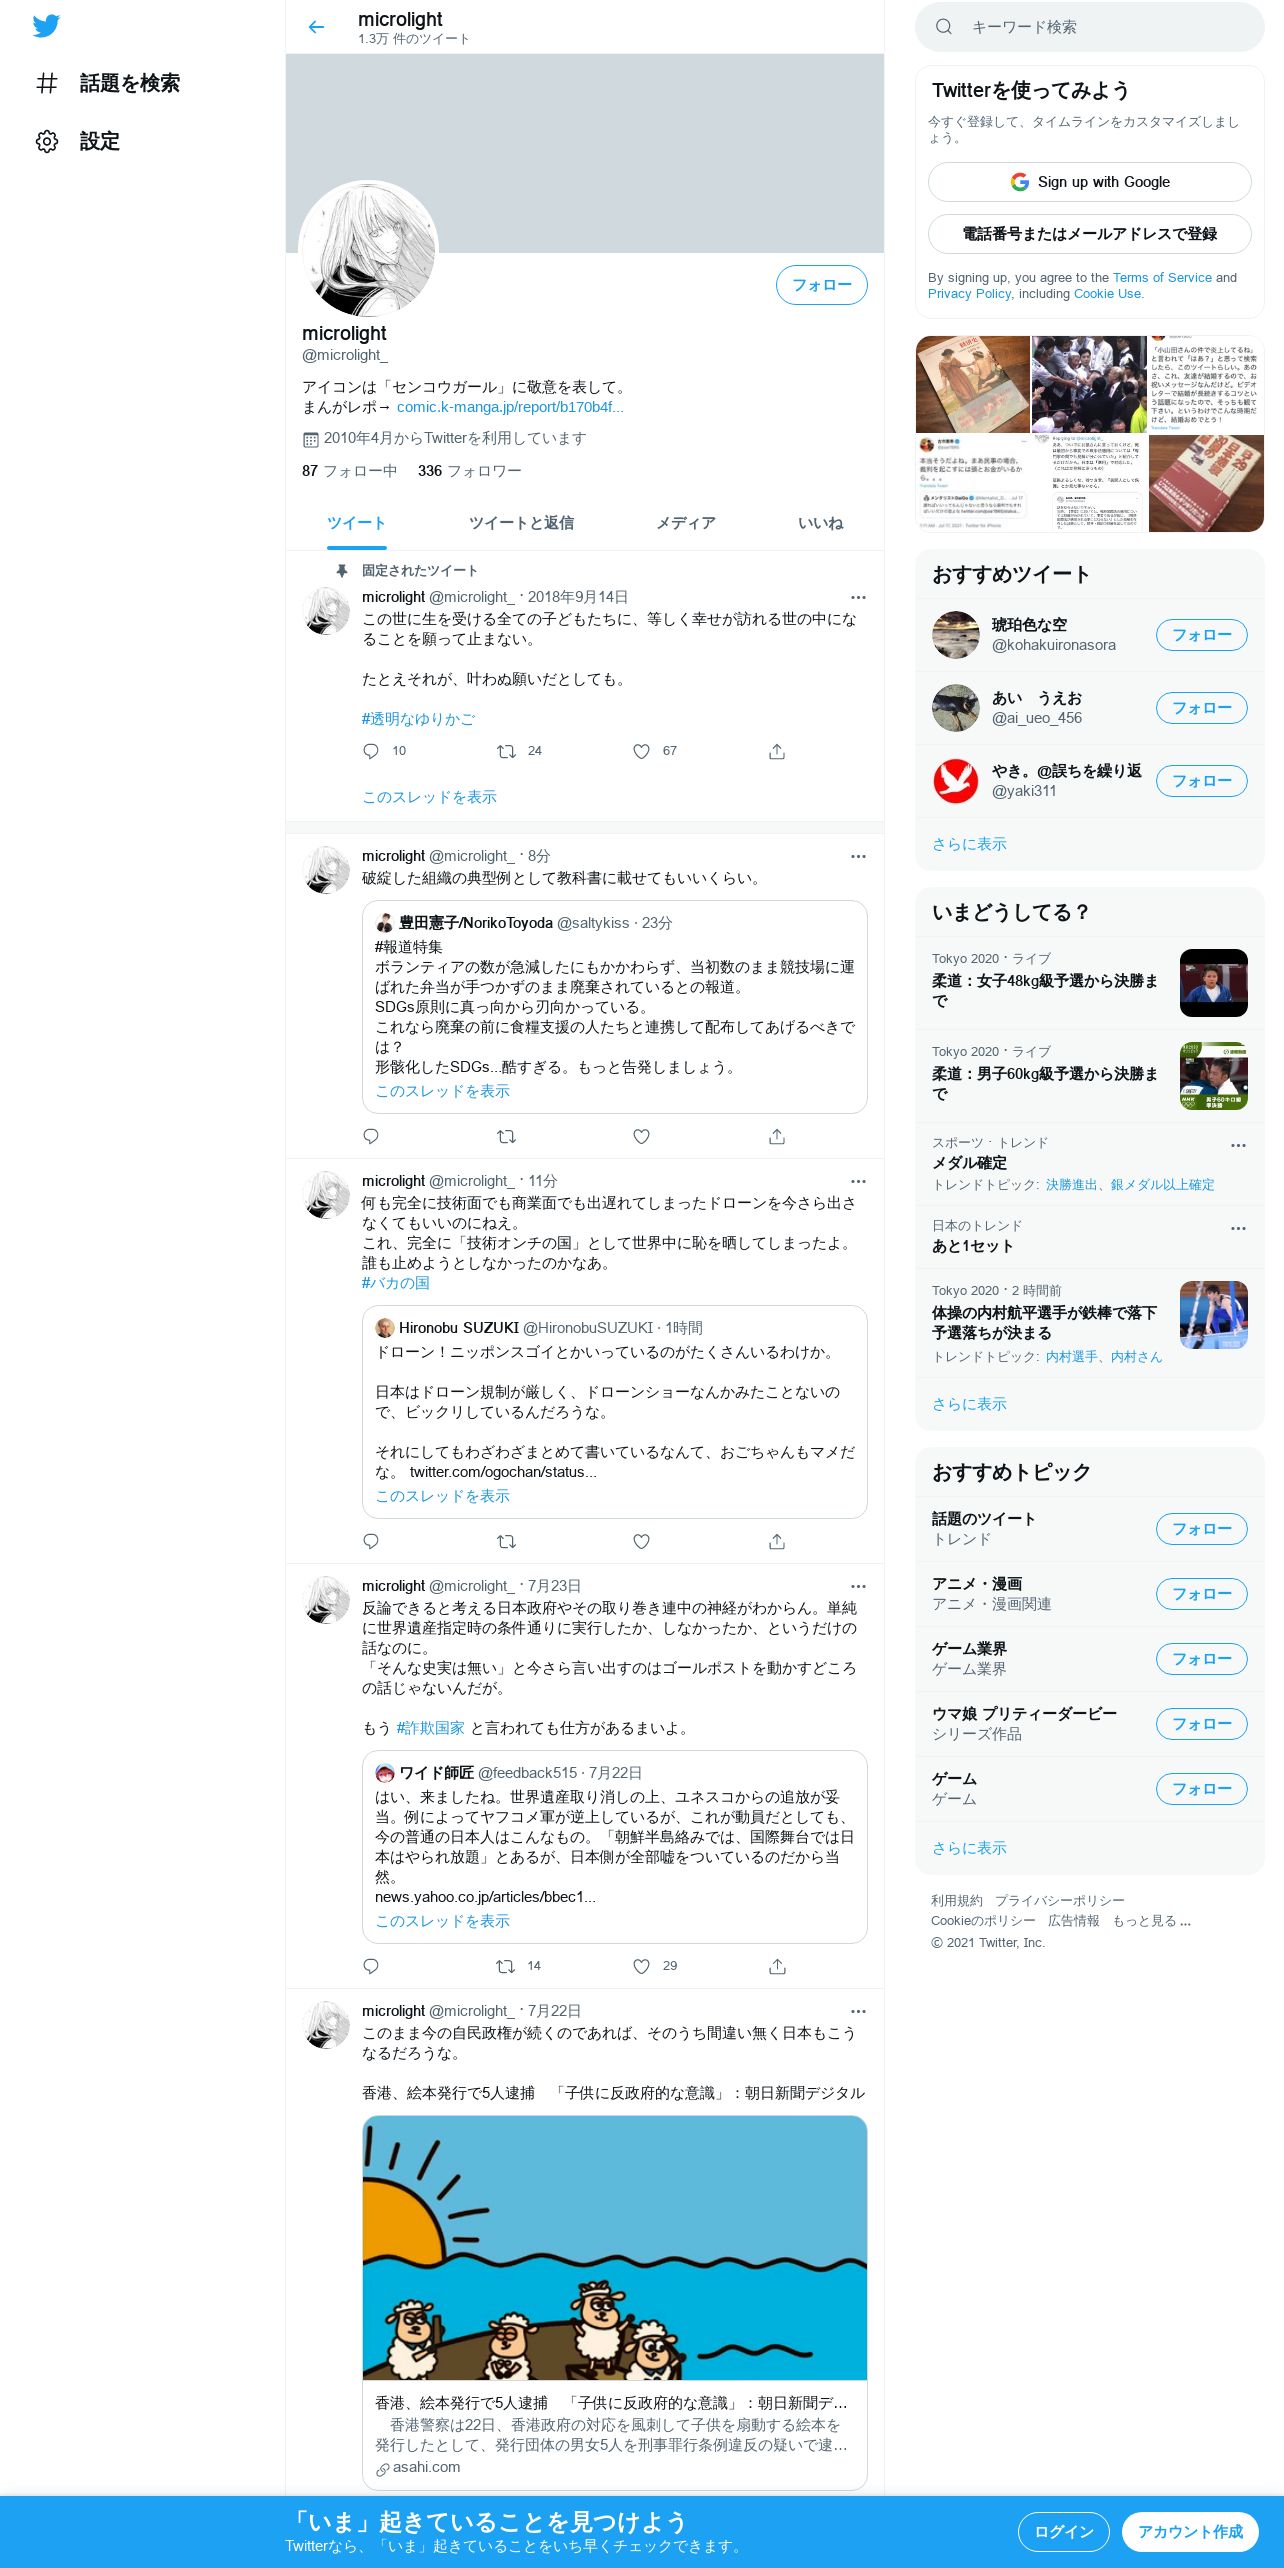Share the 7月23日 tweet
The image size is (1284, 2568).
pyautogui.click(x=777, y=1966)
